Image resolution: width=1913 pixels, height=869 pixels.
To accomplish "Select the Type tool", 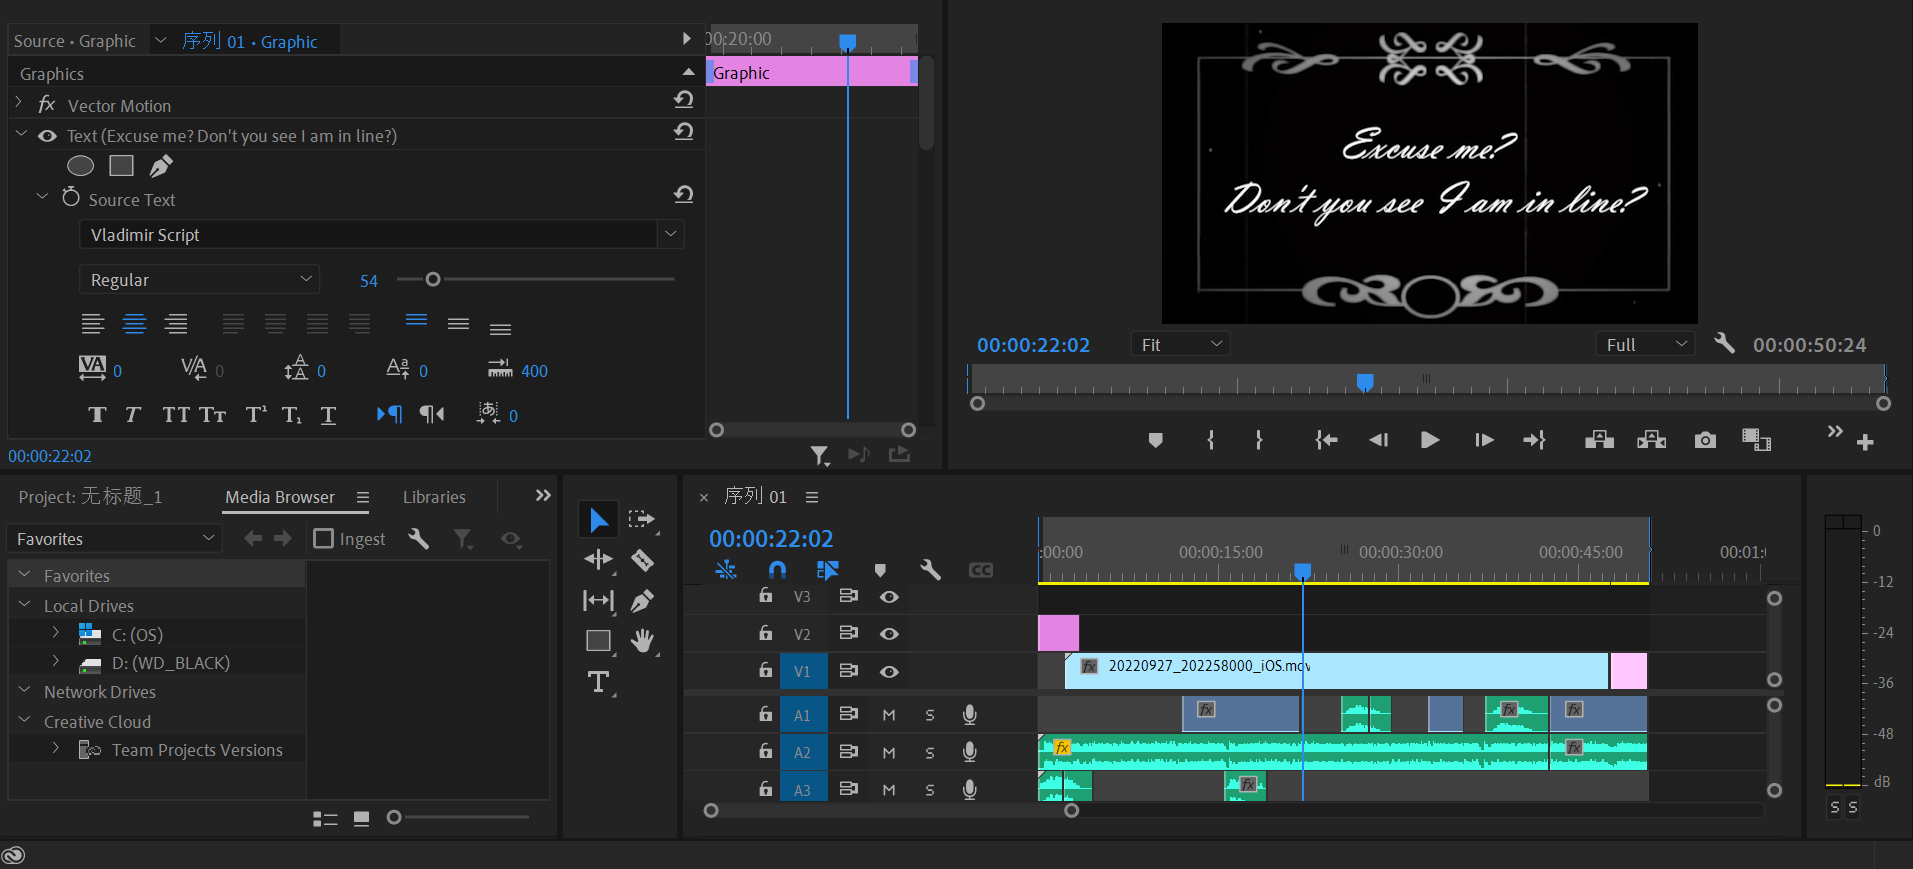I will point(598,682).
